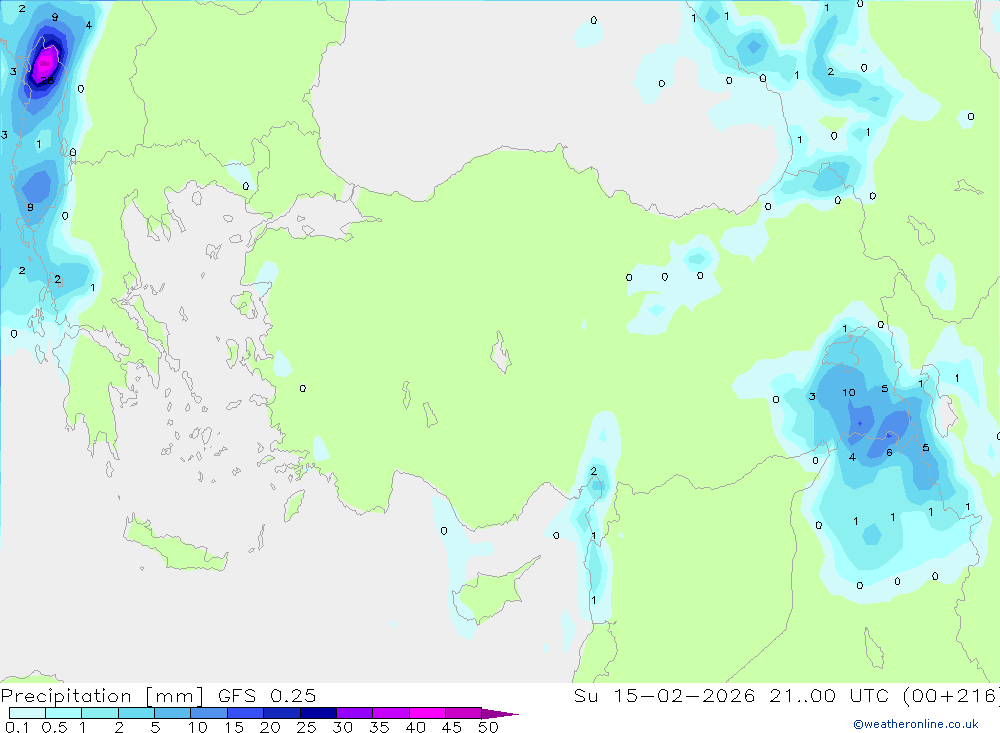
Task: Click the island of Cyprus on the map
Action: coord(491,595)
